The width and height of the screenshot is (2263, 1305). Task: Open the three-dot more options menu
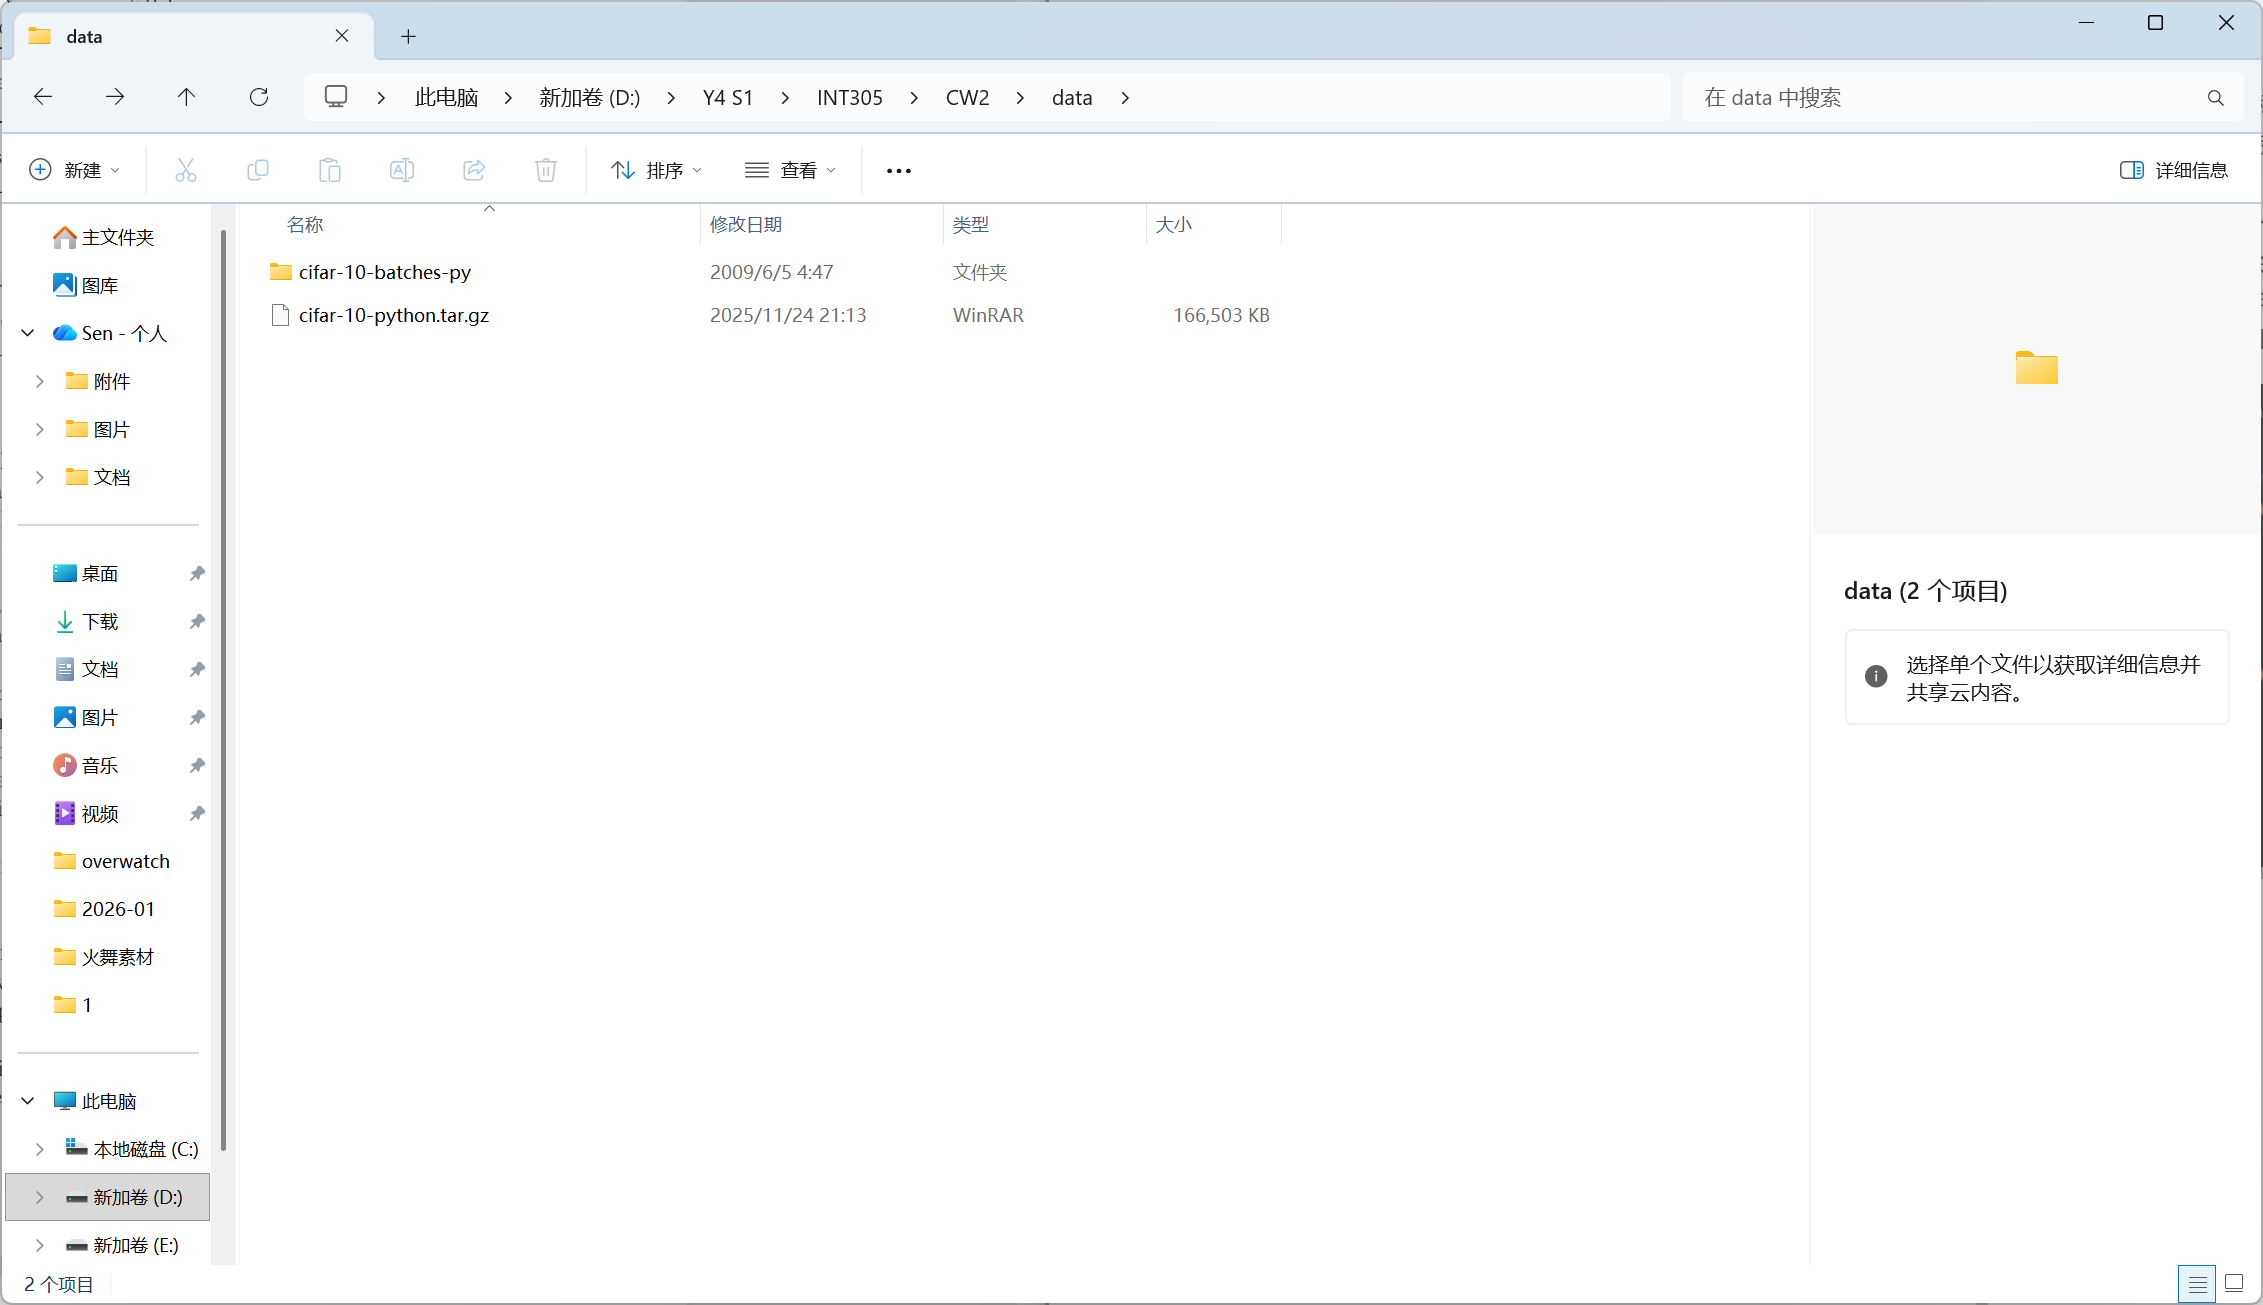(899, 170)
